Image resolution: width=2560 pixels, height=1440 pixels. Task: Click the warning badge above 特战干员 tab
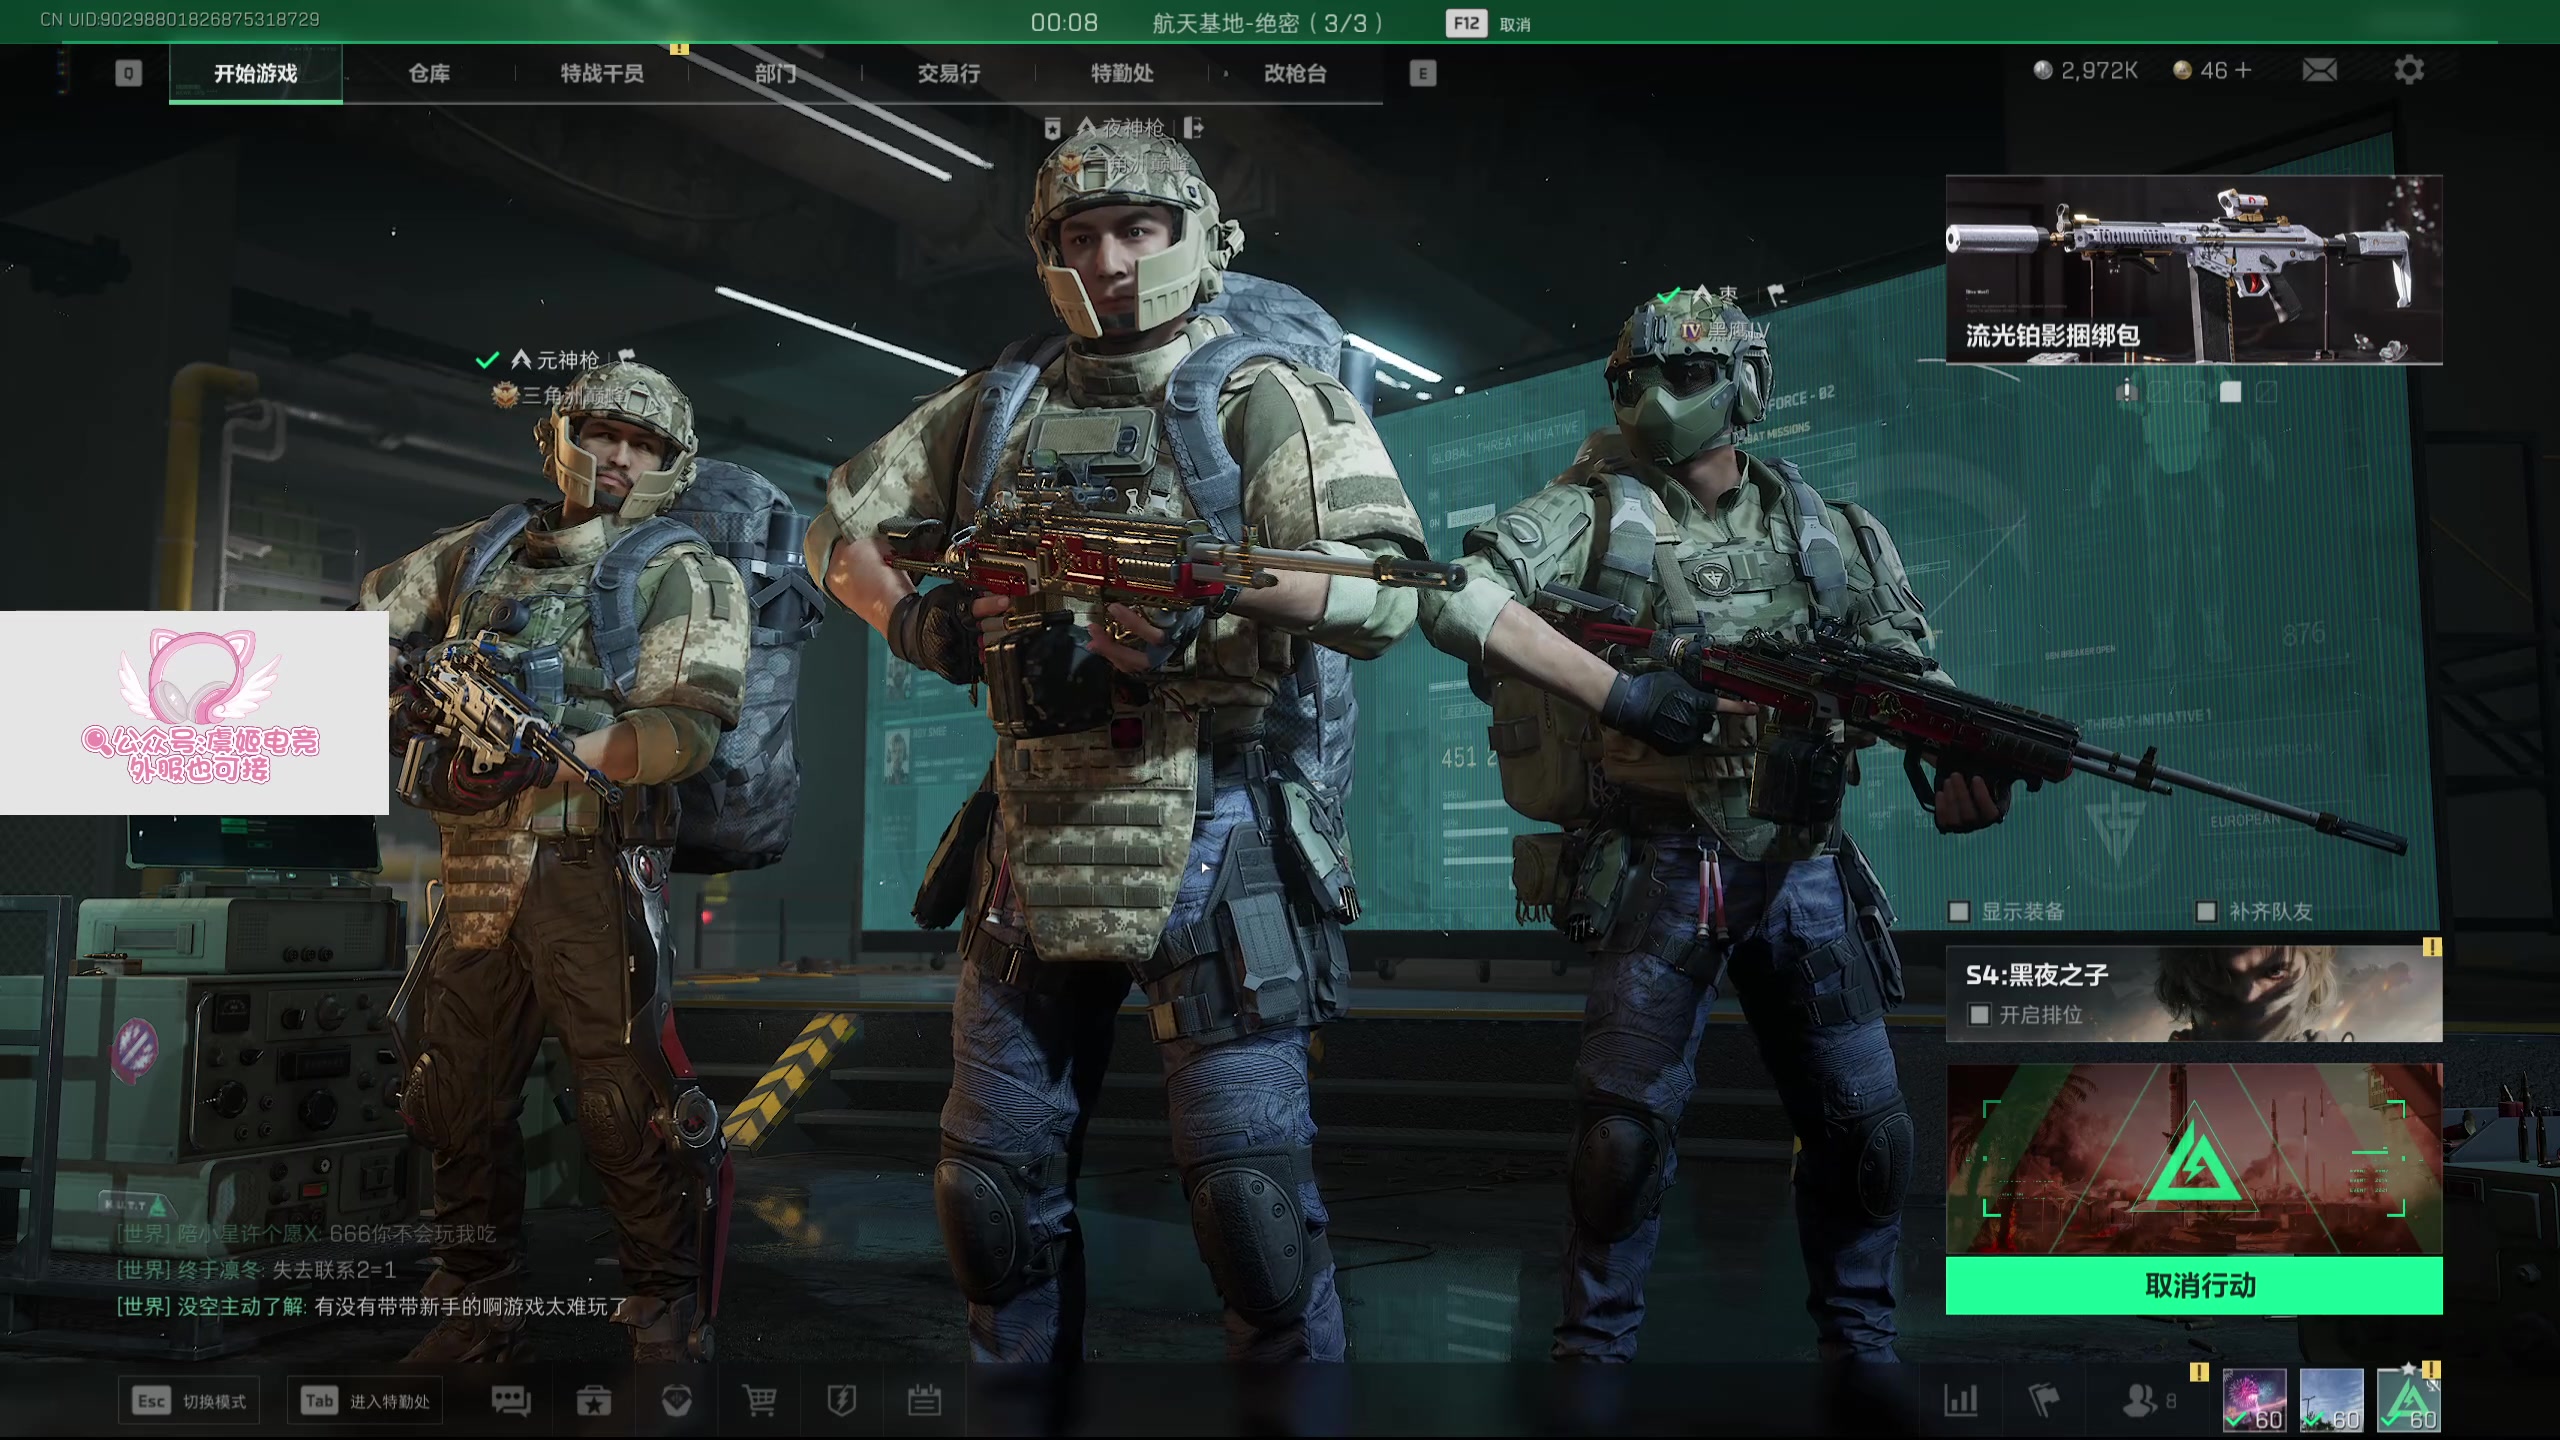679,48
